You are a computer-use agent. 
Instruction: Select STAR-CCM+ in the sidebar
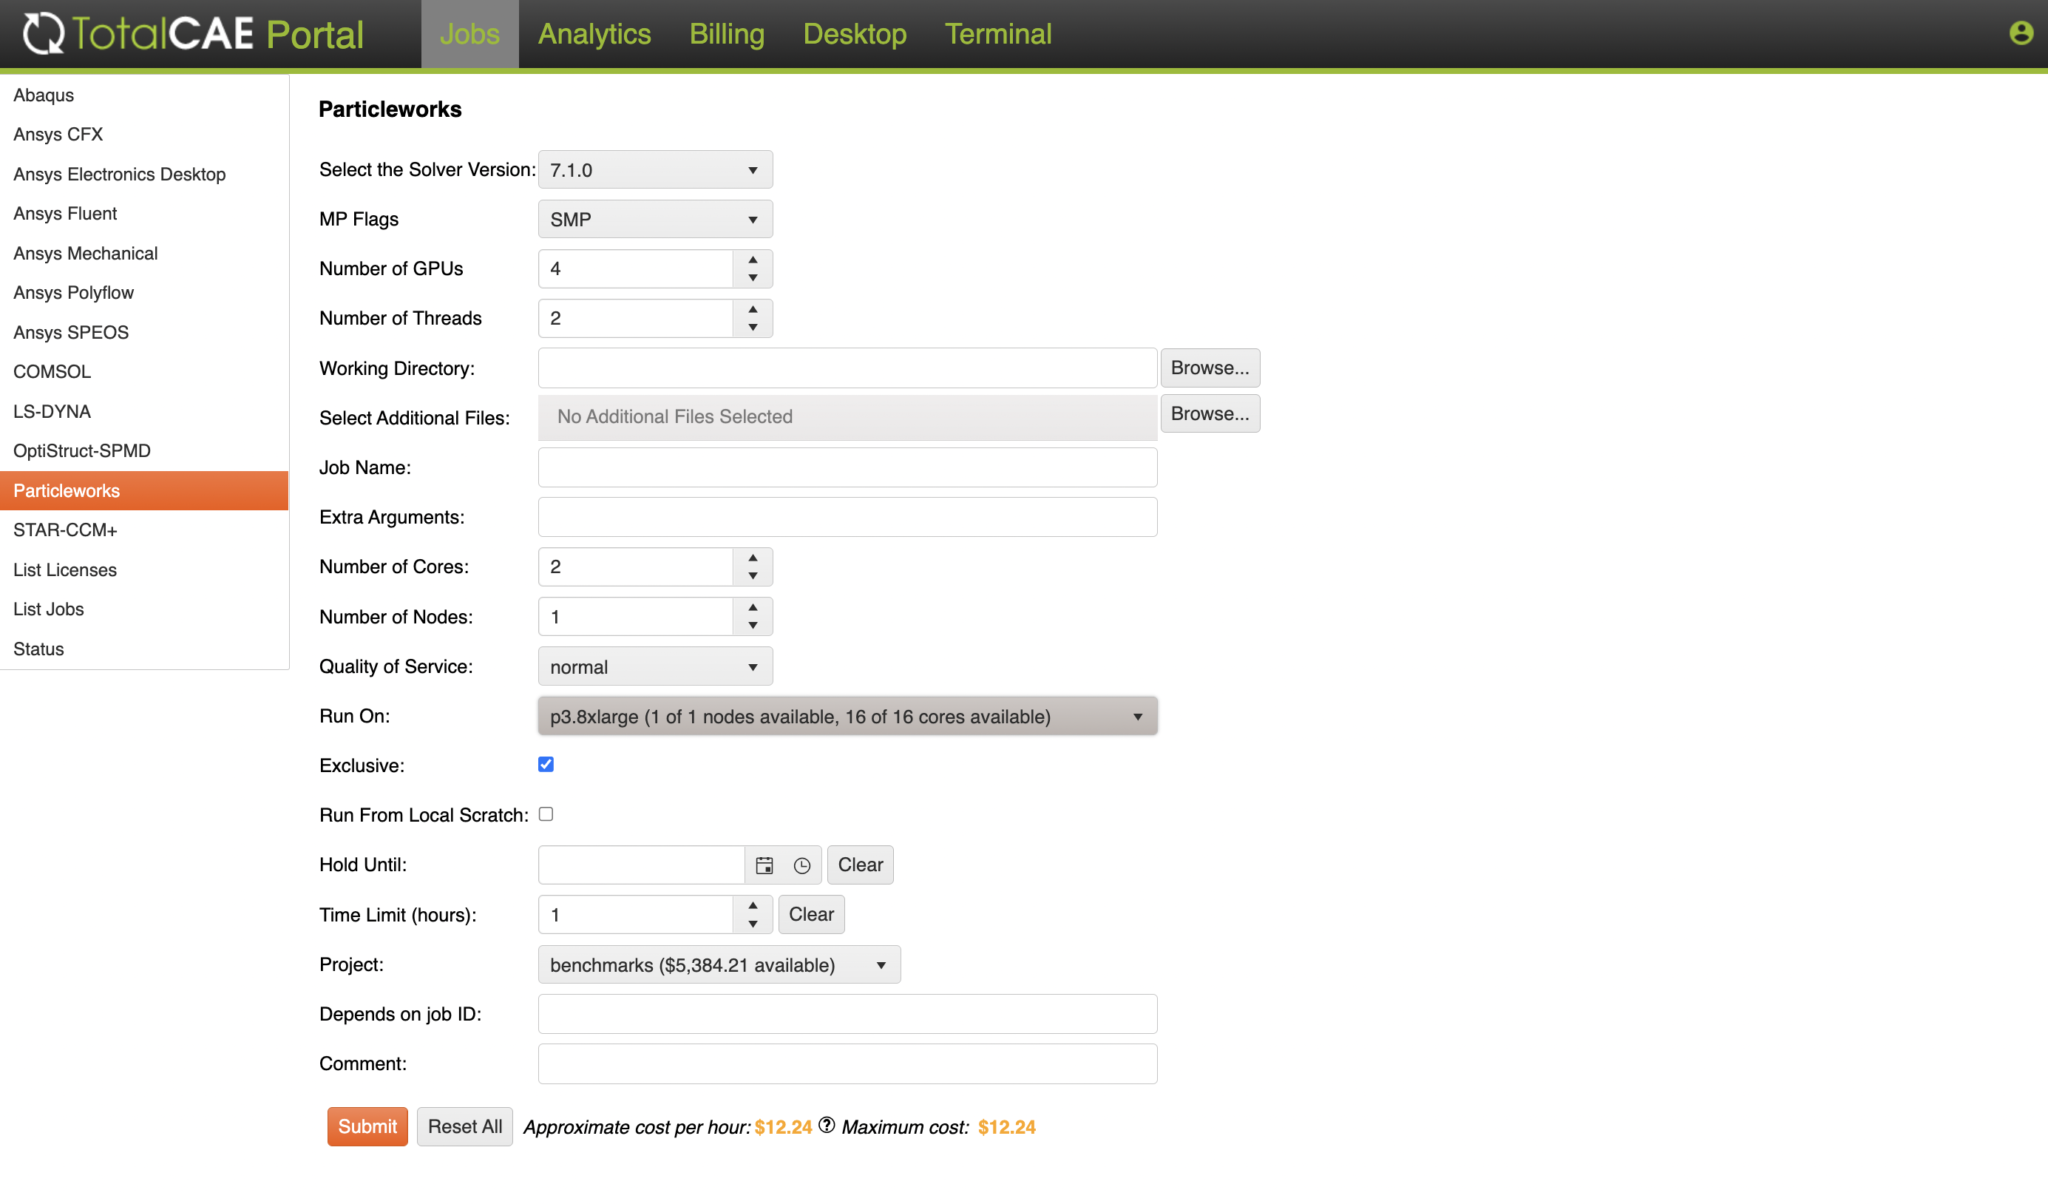[65, 530]
